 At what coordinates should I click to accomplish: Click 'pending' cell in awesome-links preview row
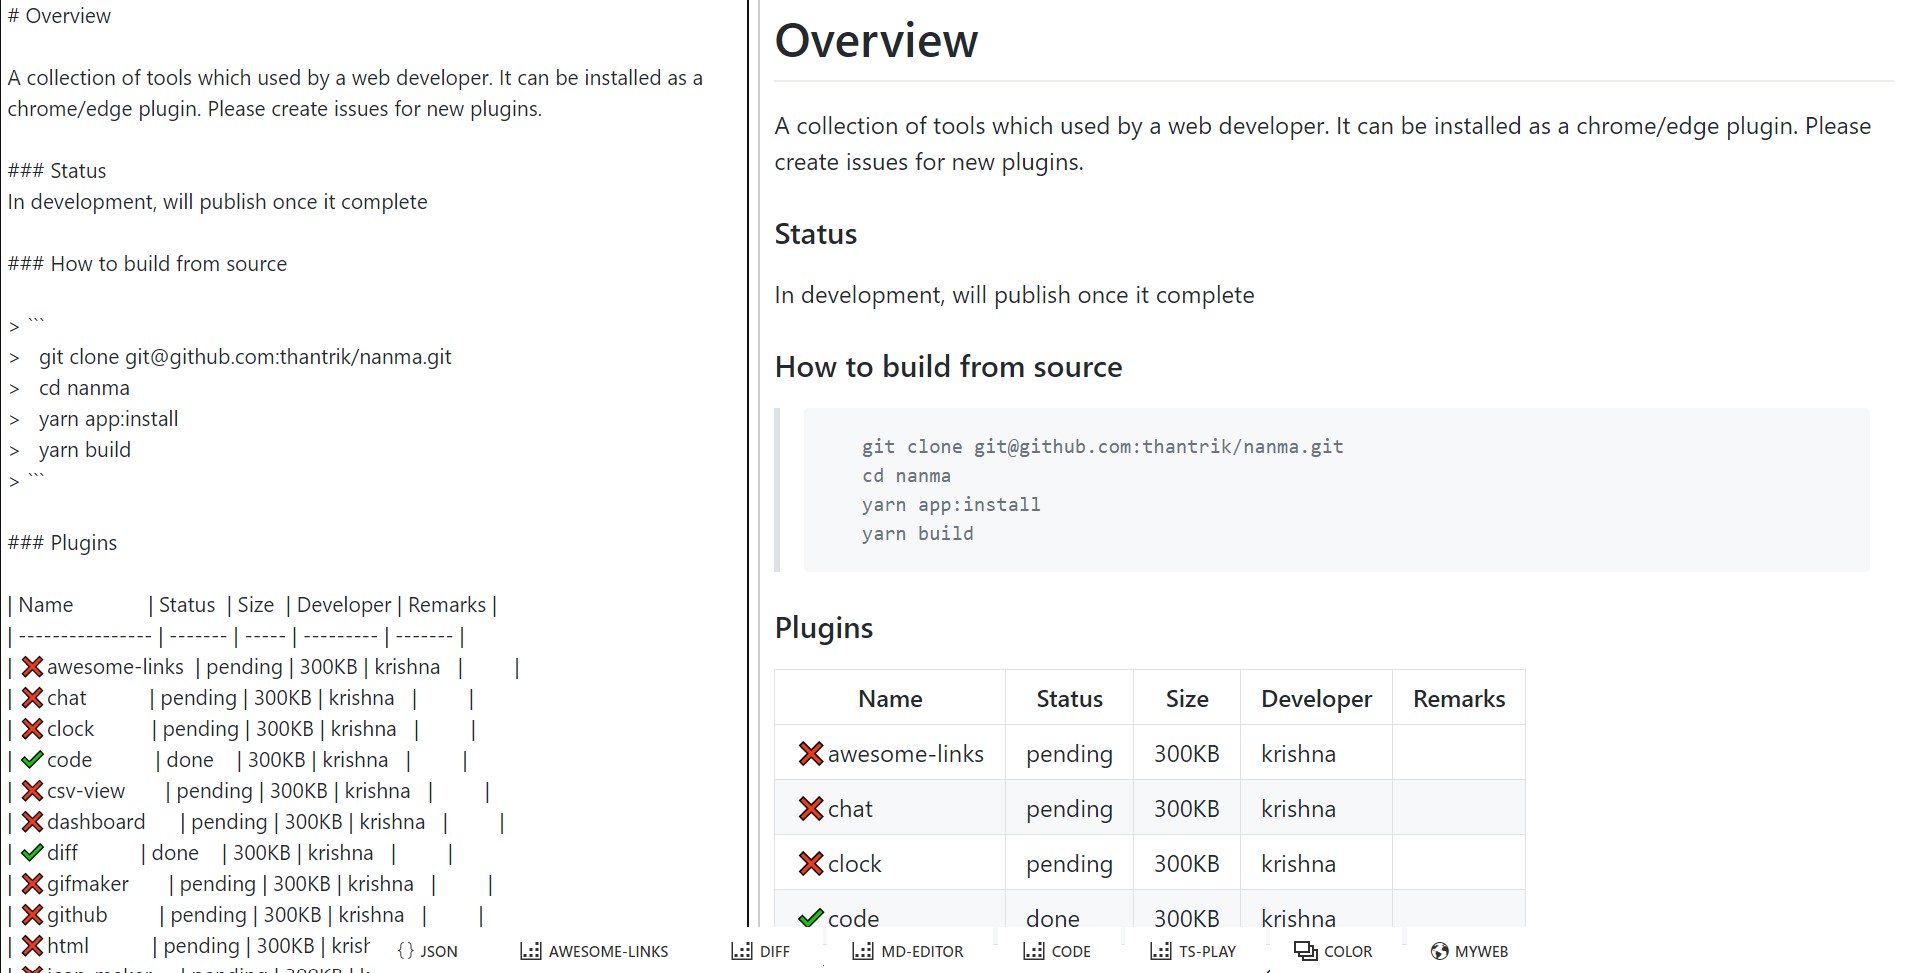pos(1069,754)
